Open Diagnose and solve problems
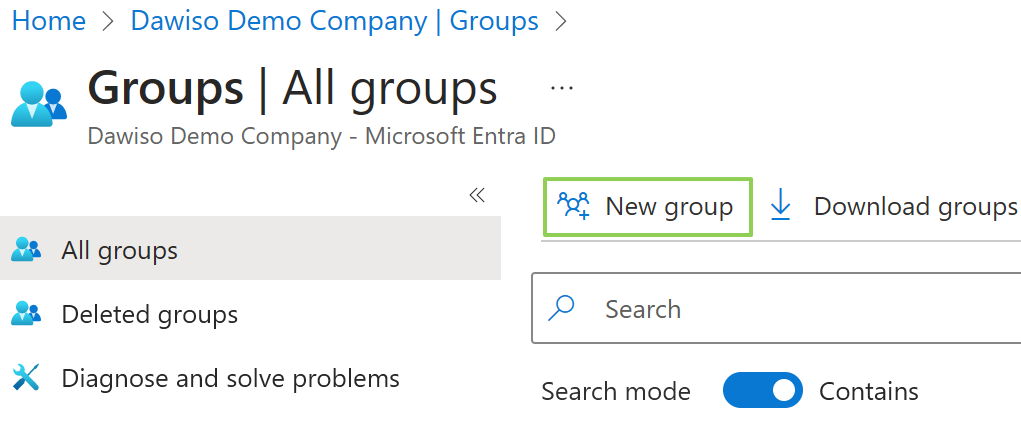 pos(250,378)
